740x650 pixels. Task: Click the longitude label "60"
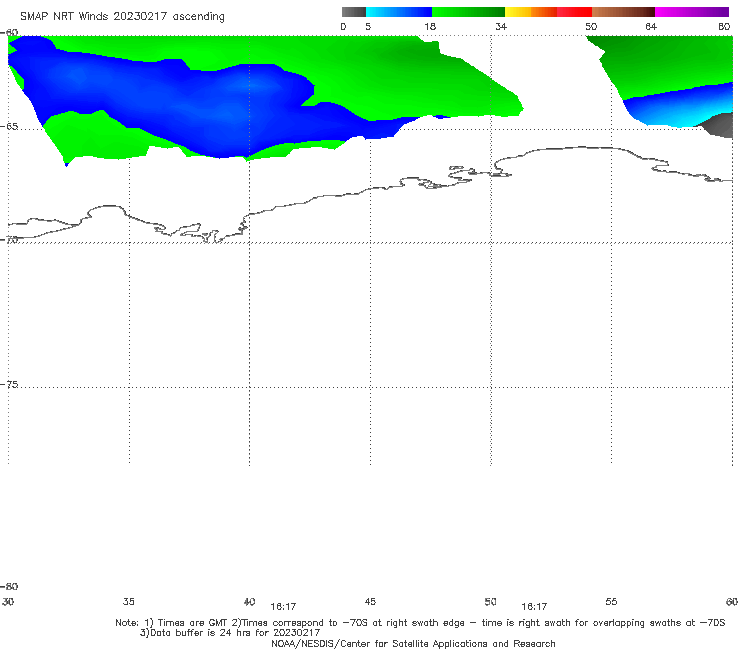point(732,601)
